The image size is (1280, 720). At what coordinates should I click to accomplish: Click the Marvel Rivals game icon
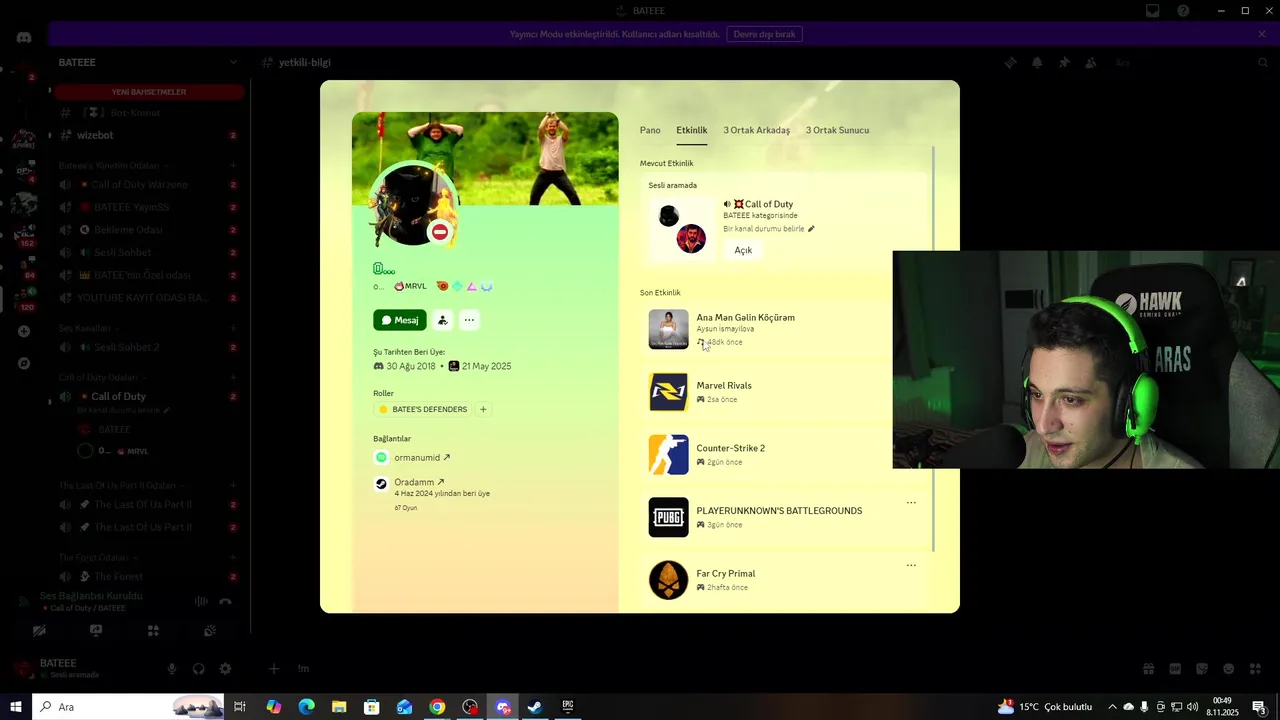coord(668,392)
